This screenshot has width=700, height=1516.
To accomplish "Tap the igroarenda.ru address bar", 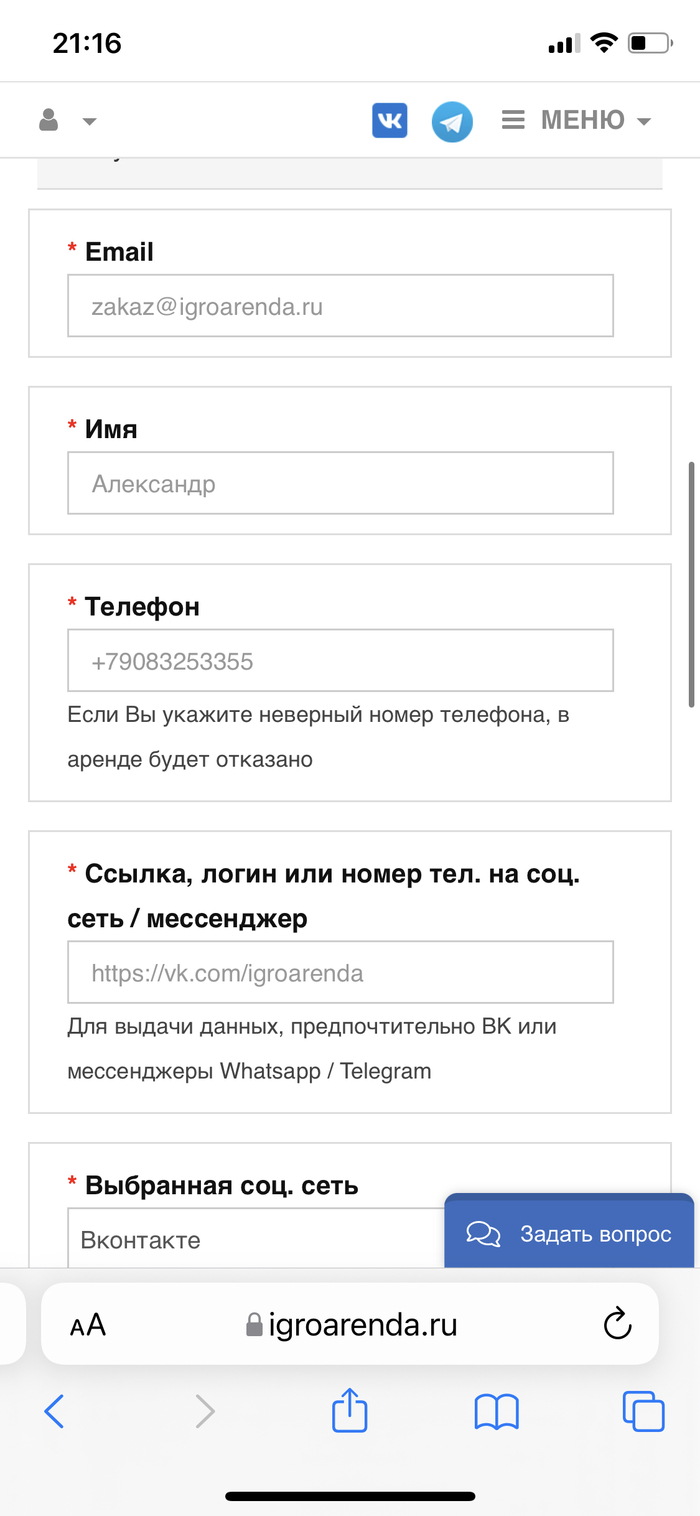I will click(352, 1325).
